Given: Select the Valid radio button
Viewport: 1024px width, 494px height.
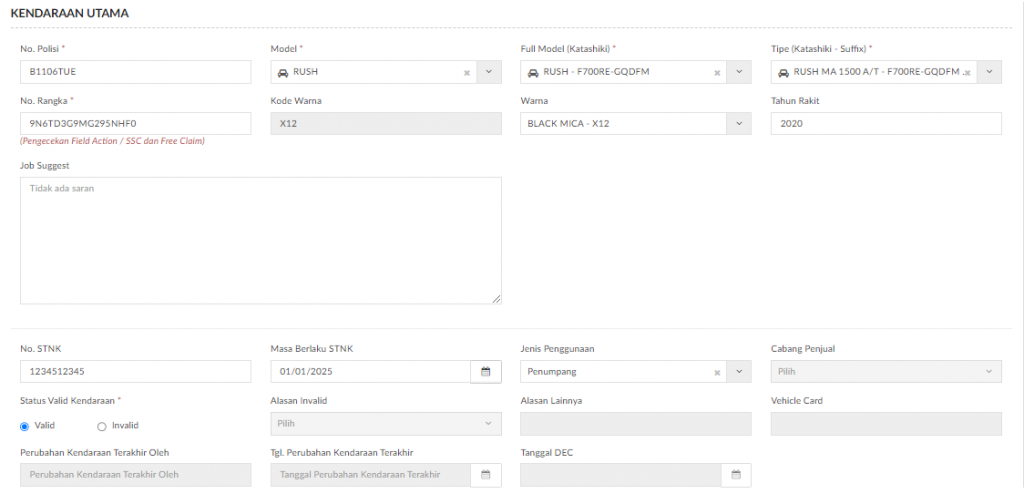Looking at the screenshot, I should pos(25,426).
